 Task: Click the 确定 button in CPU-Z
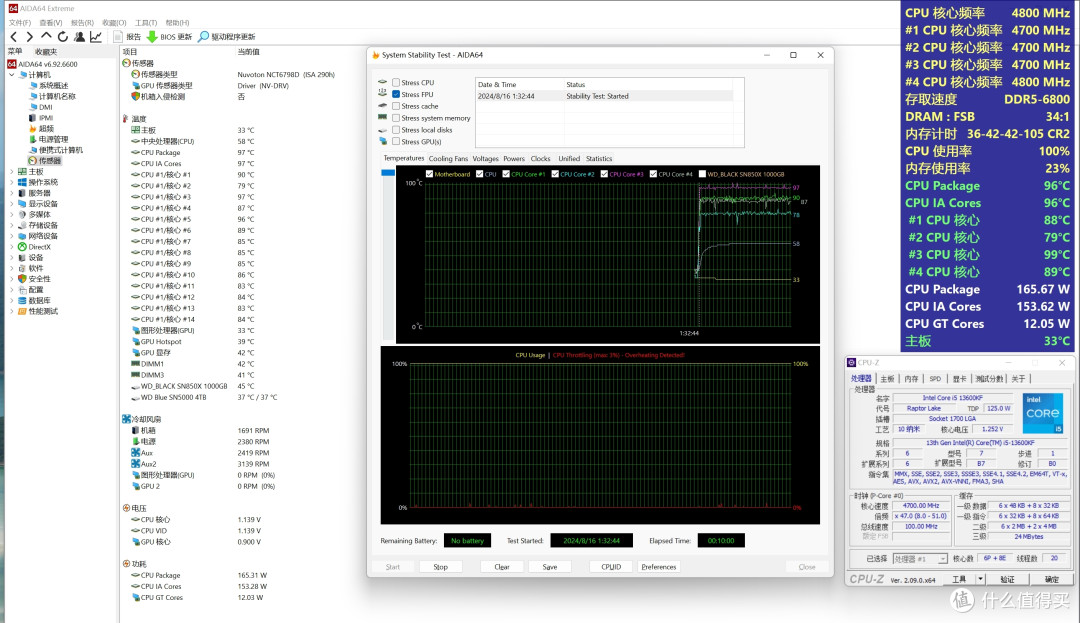[x=1052, y=579]
